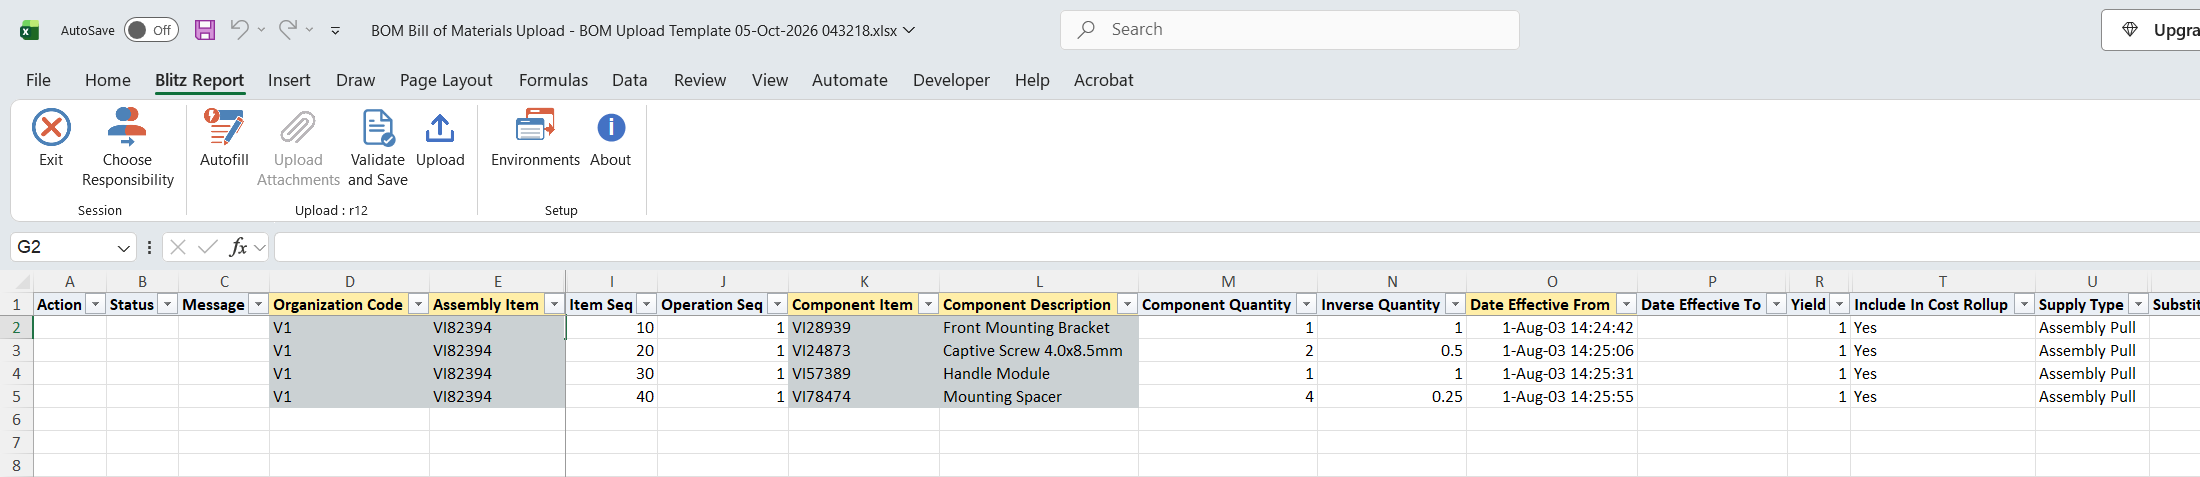Click the Redo arrow

(x=288, y=30)
